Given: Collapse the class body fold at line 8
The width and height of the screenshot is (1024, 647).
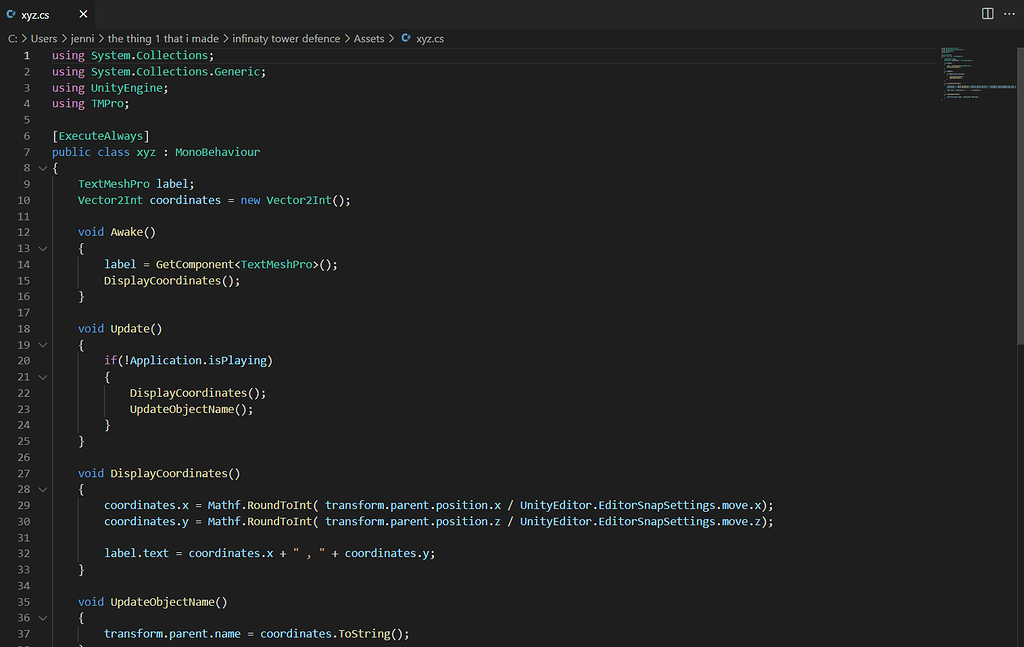Looking at the screenshot, I should coord(42,168).
